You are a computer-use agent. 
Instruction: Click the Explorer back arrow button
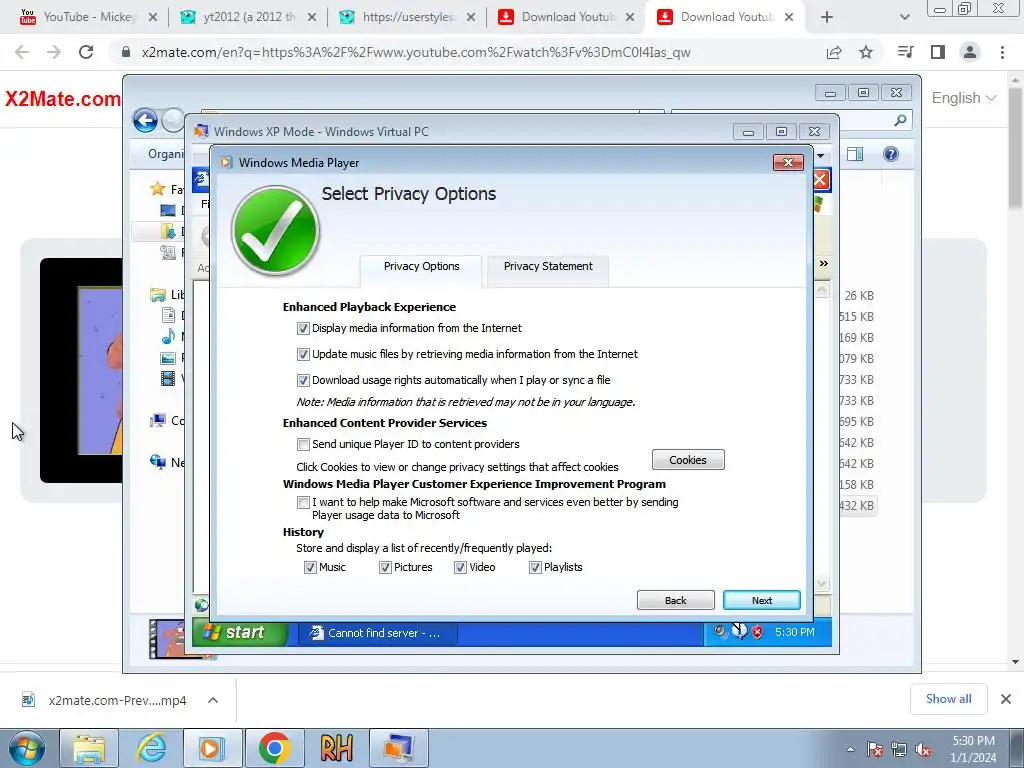145,120
